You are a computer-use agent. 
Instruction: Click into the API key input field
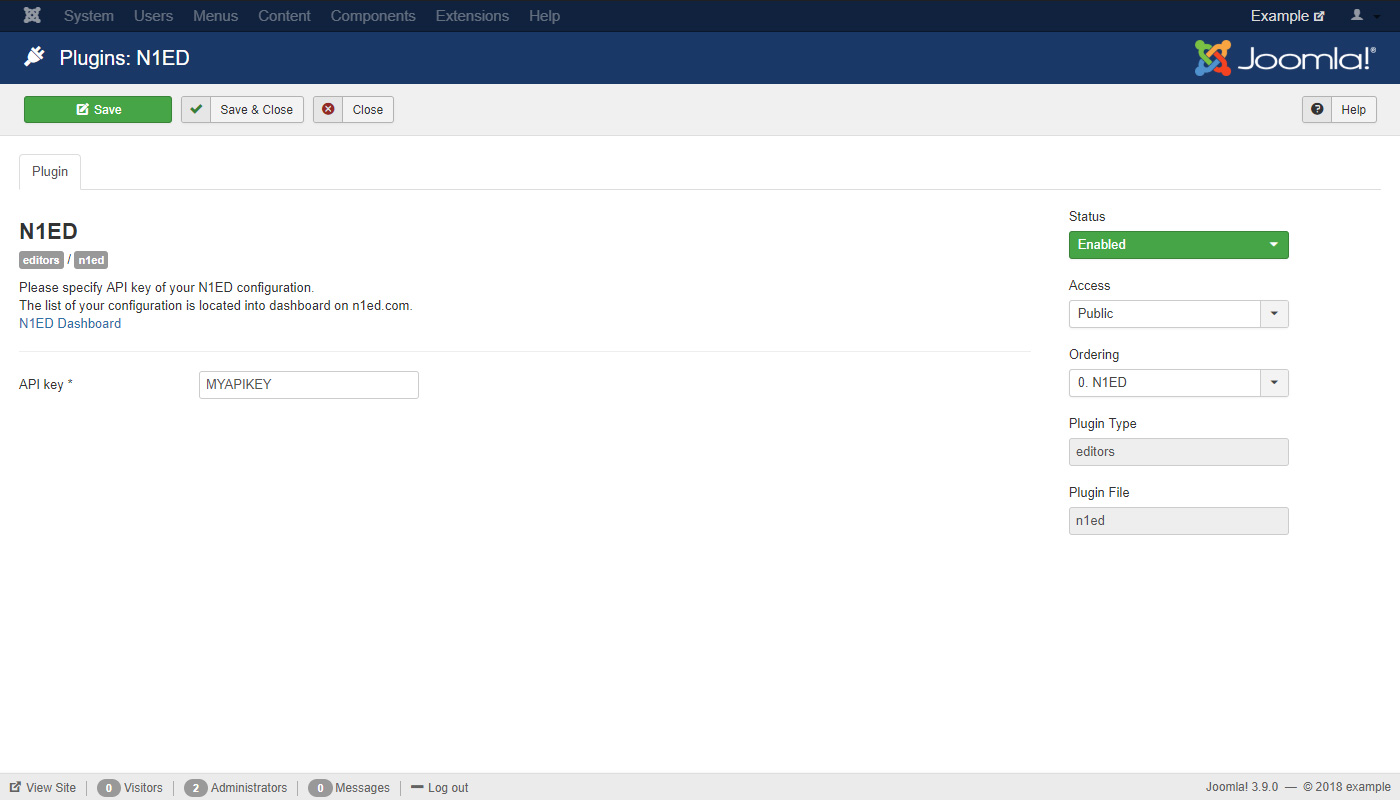tap(309, 385)
